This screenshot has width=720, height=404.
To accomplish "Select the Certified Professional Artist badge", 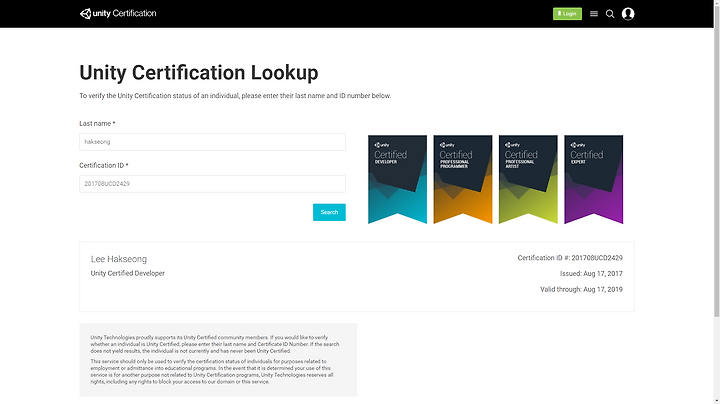I will point(528,180).
